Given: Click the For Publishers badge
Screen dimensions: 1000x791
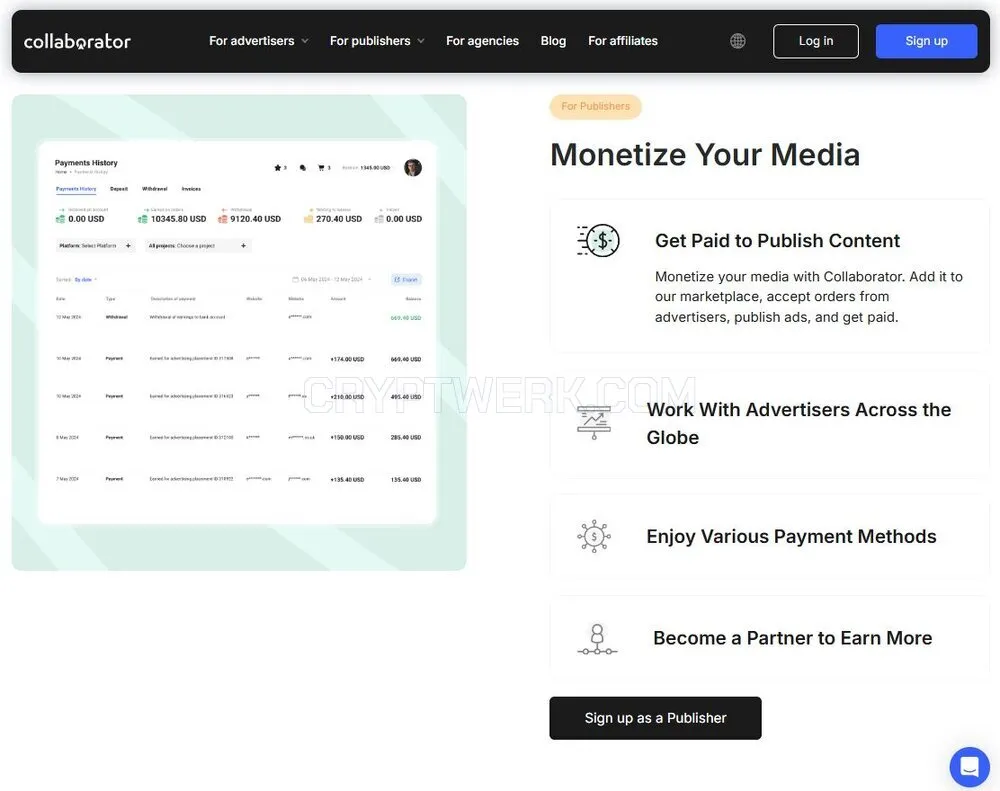Looking at the screenshot, I should pos(595,107).
